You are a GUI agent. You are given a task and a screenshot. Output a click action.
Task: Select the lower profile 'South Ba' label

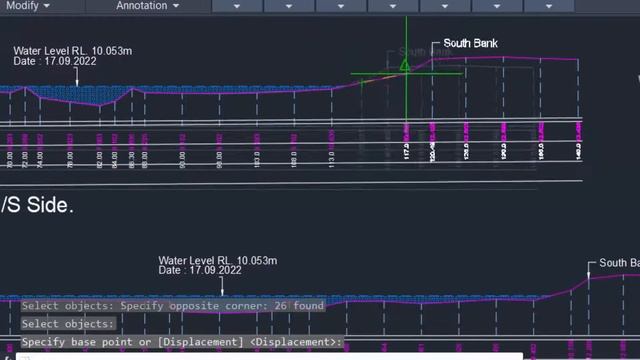(x=619, y=263)
